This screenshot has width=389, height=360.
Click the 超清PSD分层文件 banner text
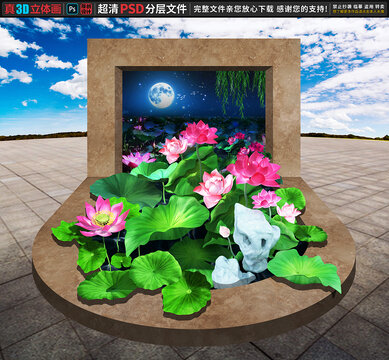[x=142, y=9]
